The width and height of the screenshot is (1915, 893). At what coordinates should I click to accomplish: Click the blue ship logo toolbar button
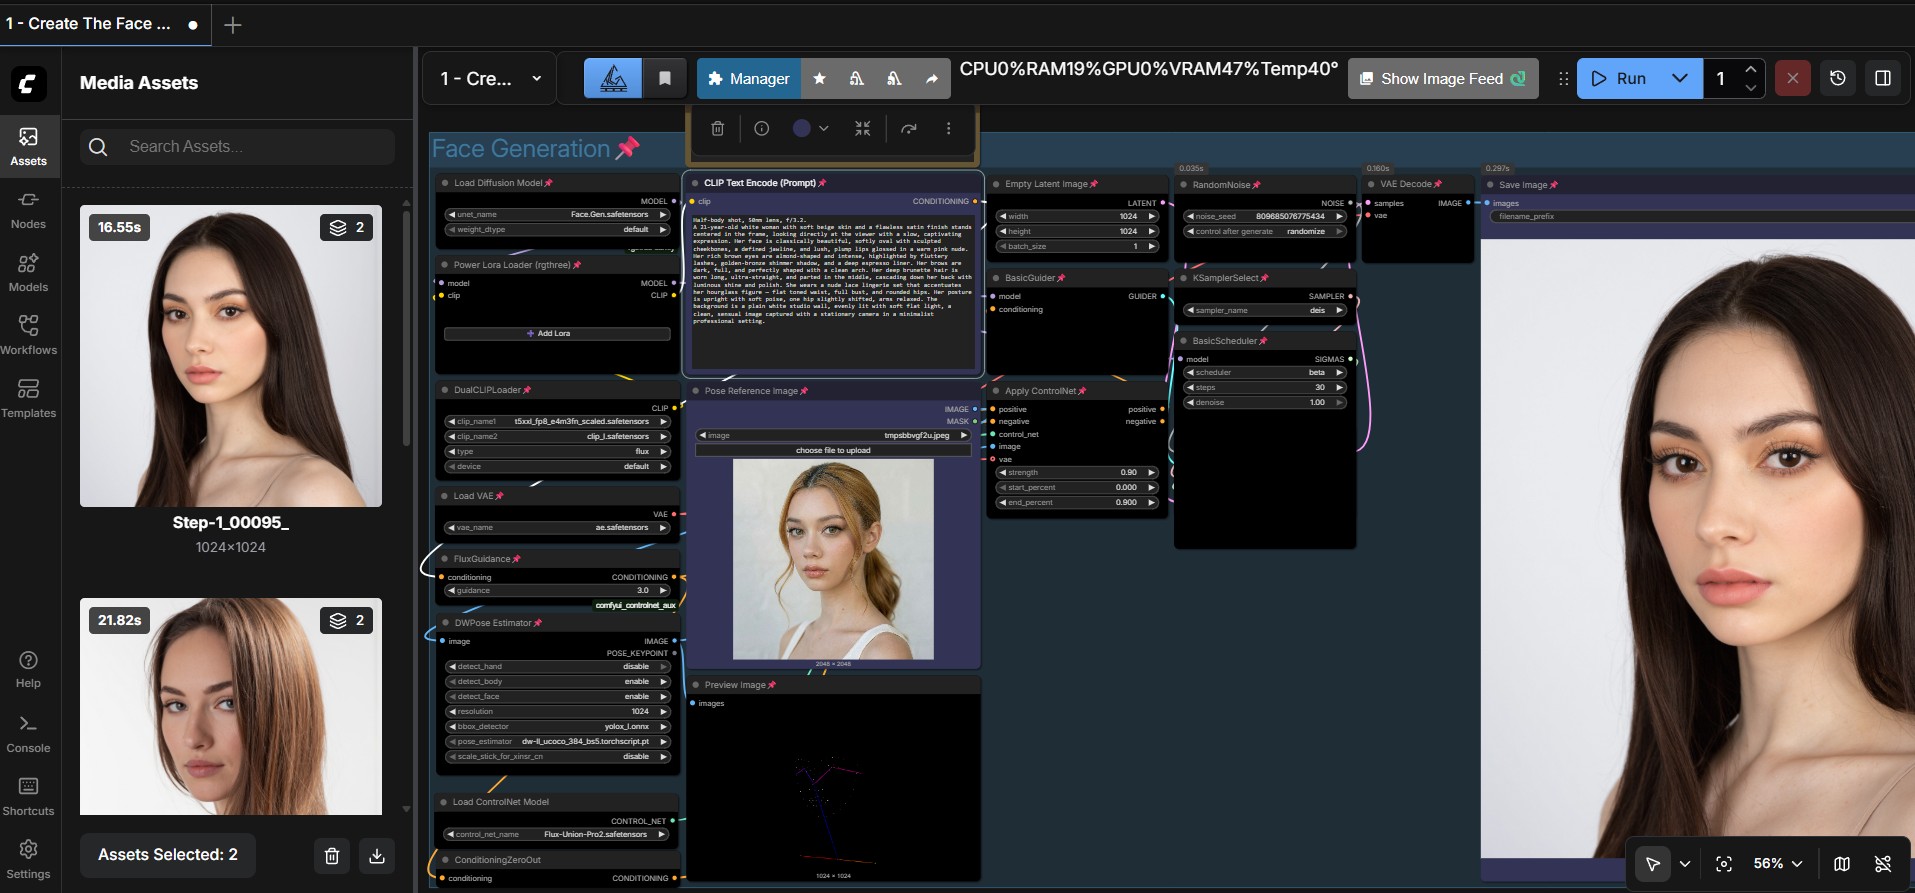pos(613,78)
